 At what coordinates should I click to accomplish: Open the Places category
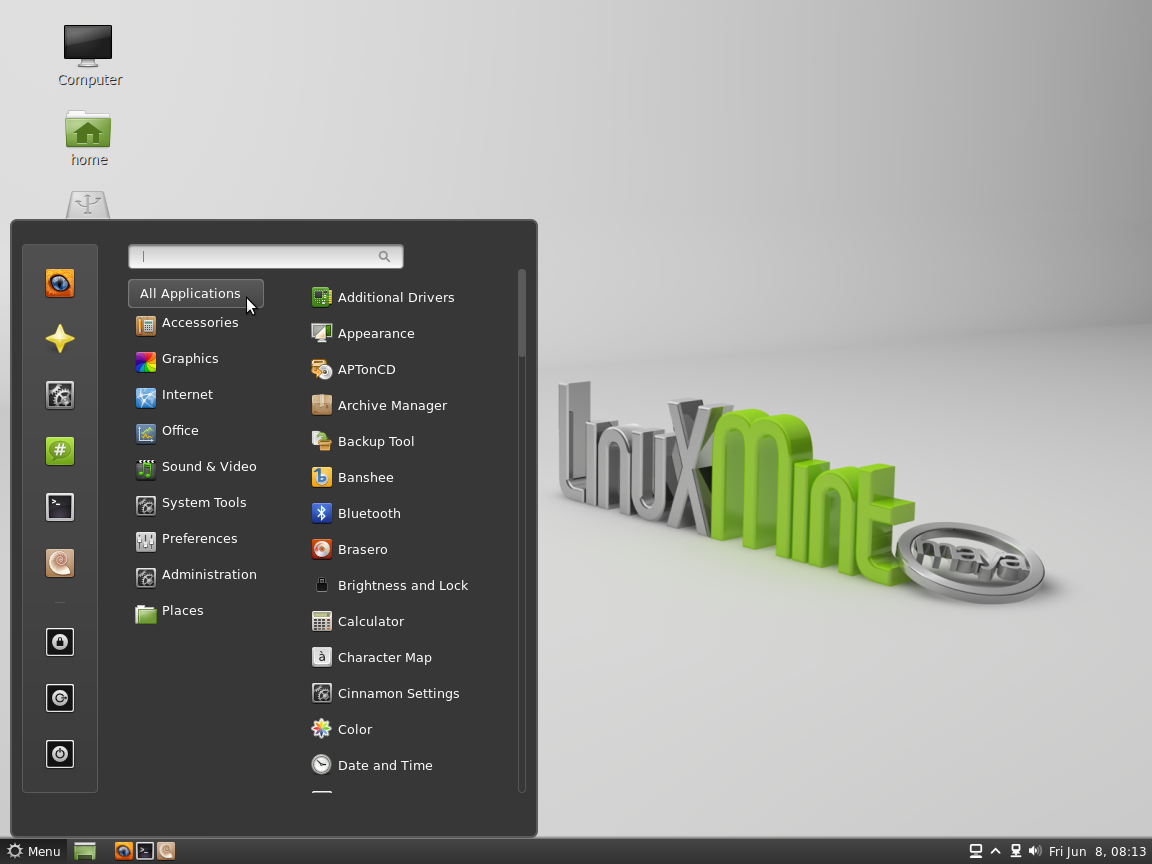169,611
